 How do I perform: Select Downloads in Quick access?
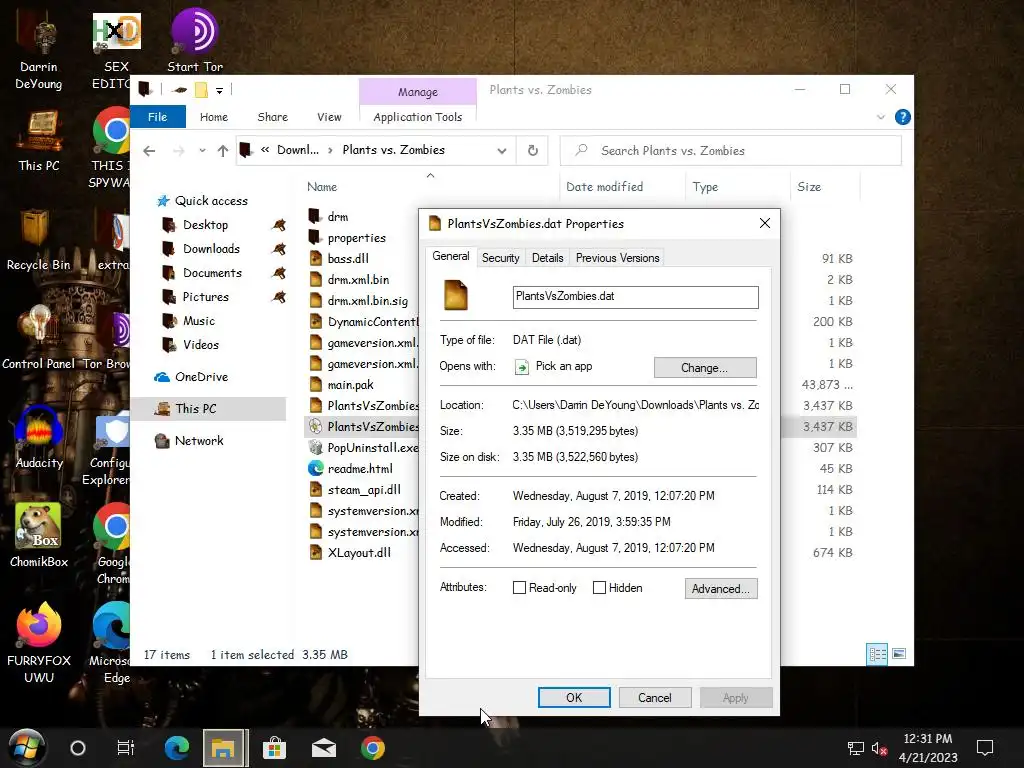211,249
